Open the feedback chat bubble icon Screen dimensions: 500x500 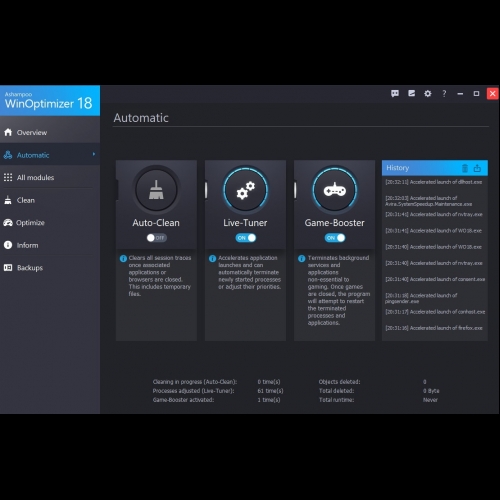[x=395, y=94]
